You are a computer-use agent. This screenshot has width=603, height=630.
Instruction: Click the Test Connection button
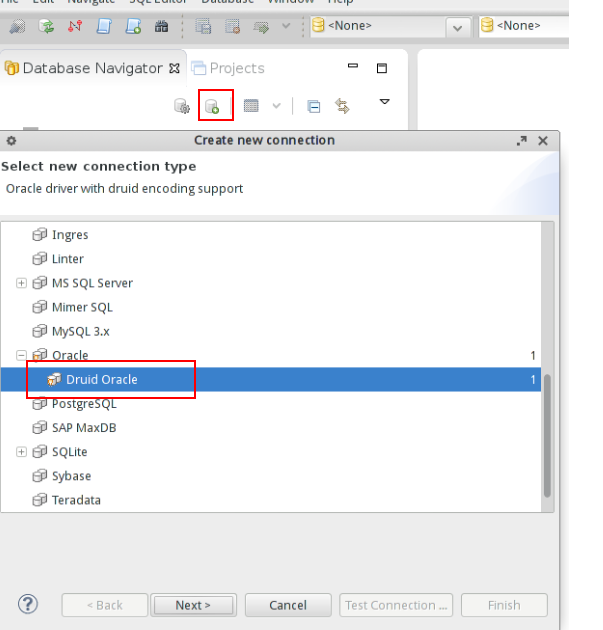[396, 605]
